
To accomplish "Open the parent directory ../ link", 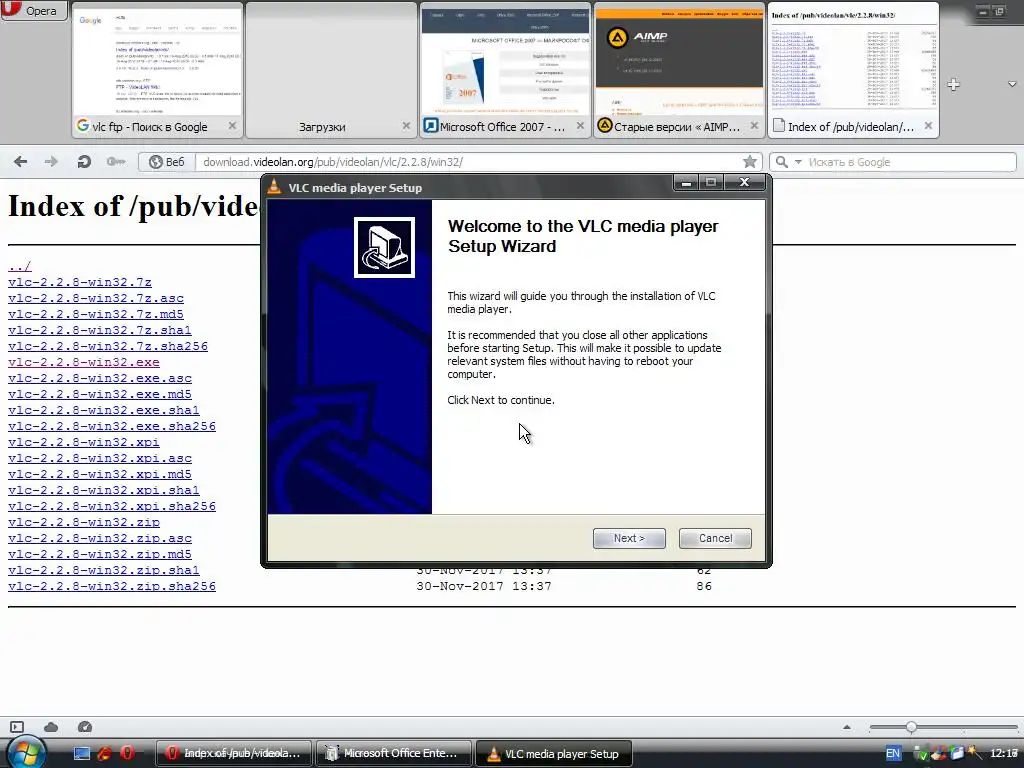I will pos(20,266).
